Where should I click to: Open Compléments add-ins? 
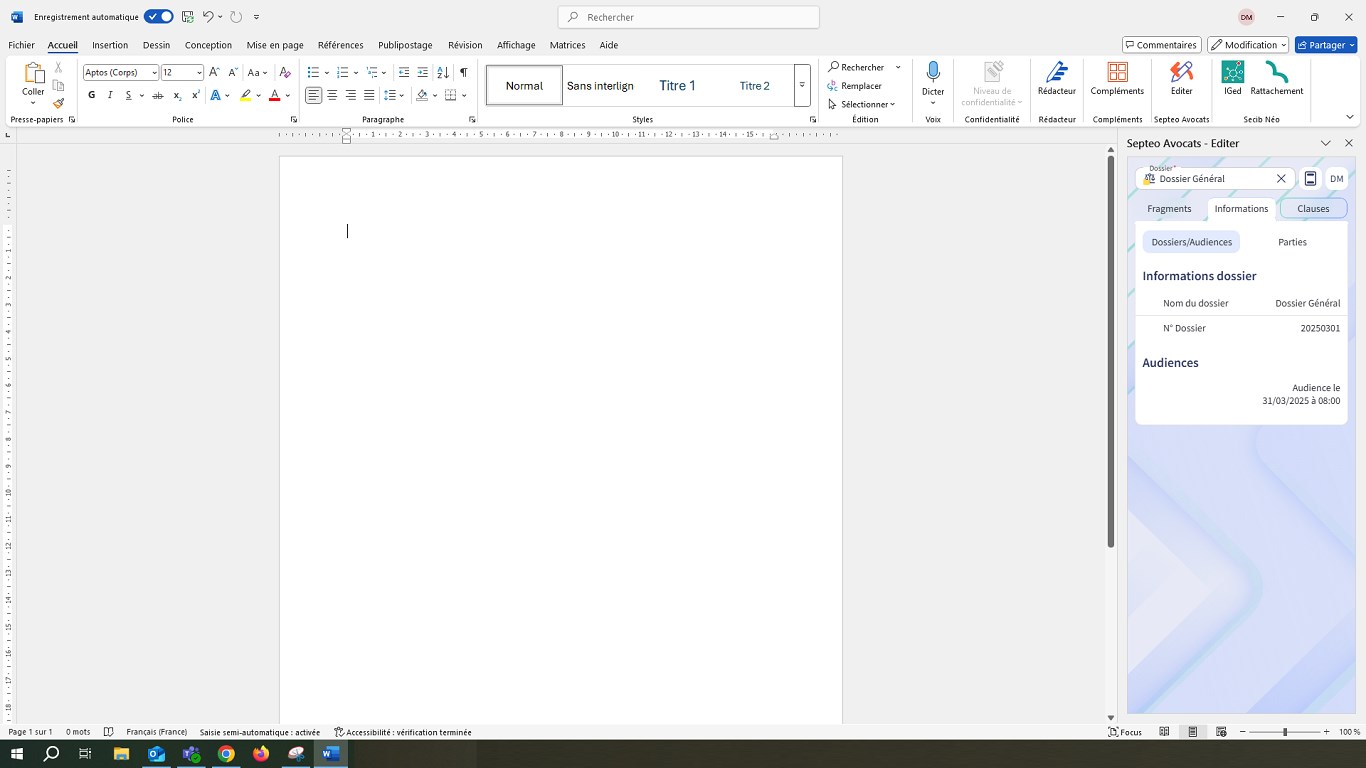pyautogui.click(x=1117, y=79)
